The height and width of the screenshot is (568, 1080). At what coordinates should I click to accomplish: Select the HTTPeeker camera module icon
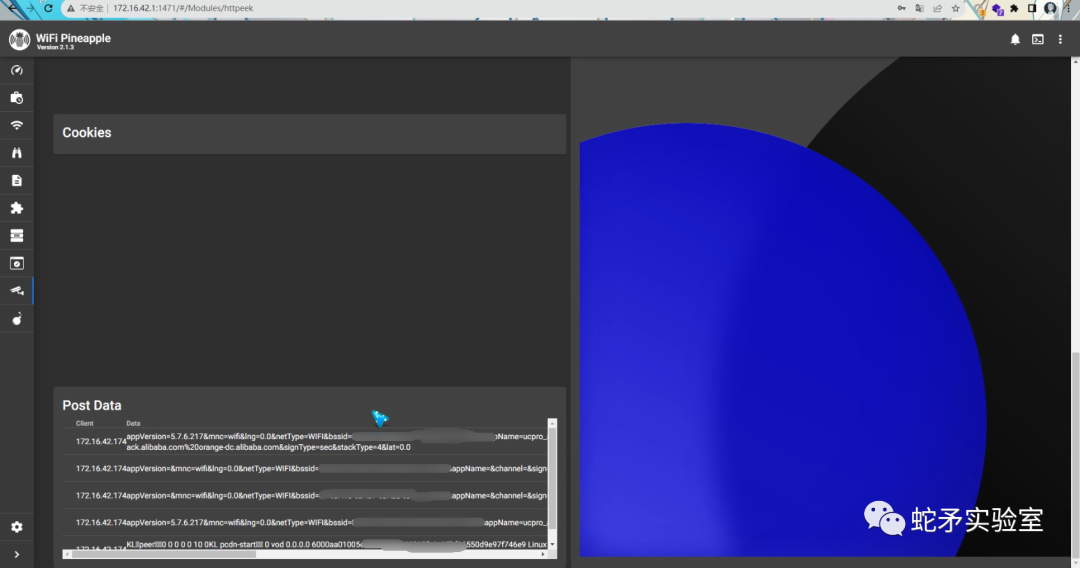pos(17,291)
